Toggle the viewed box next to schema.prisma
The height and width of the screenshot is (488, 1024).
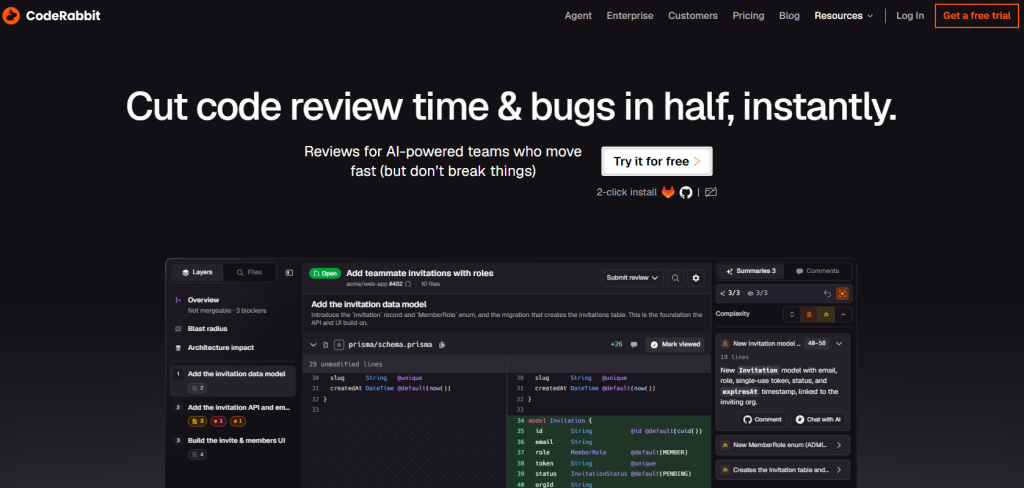338,344
